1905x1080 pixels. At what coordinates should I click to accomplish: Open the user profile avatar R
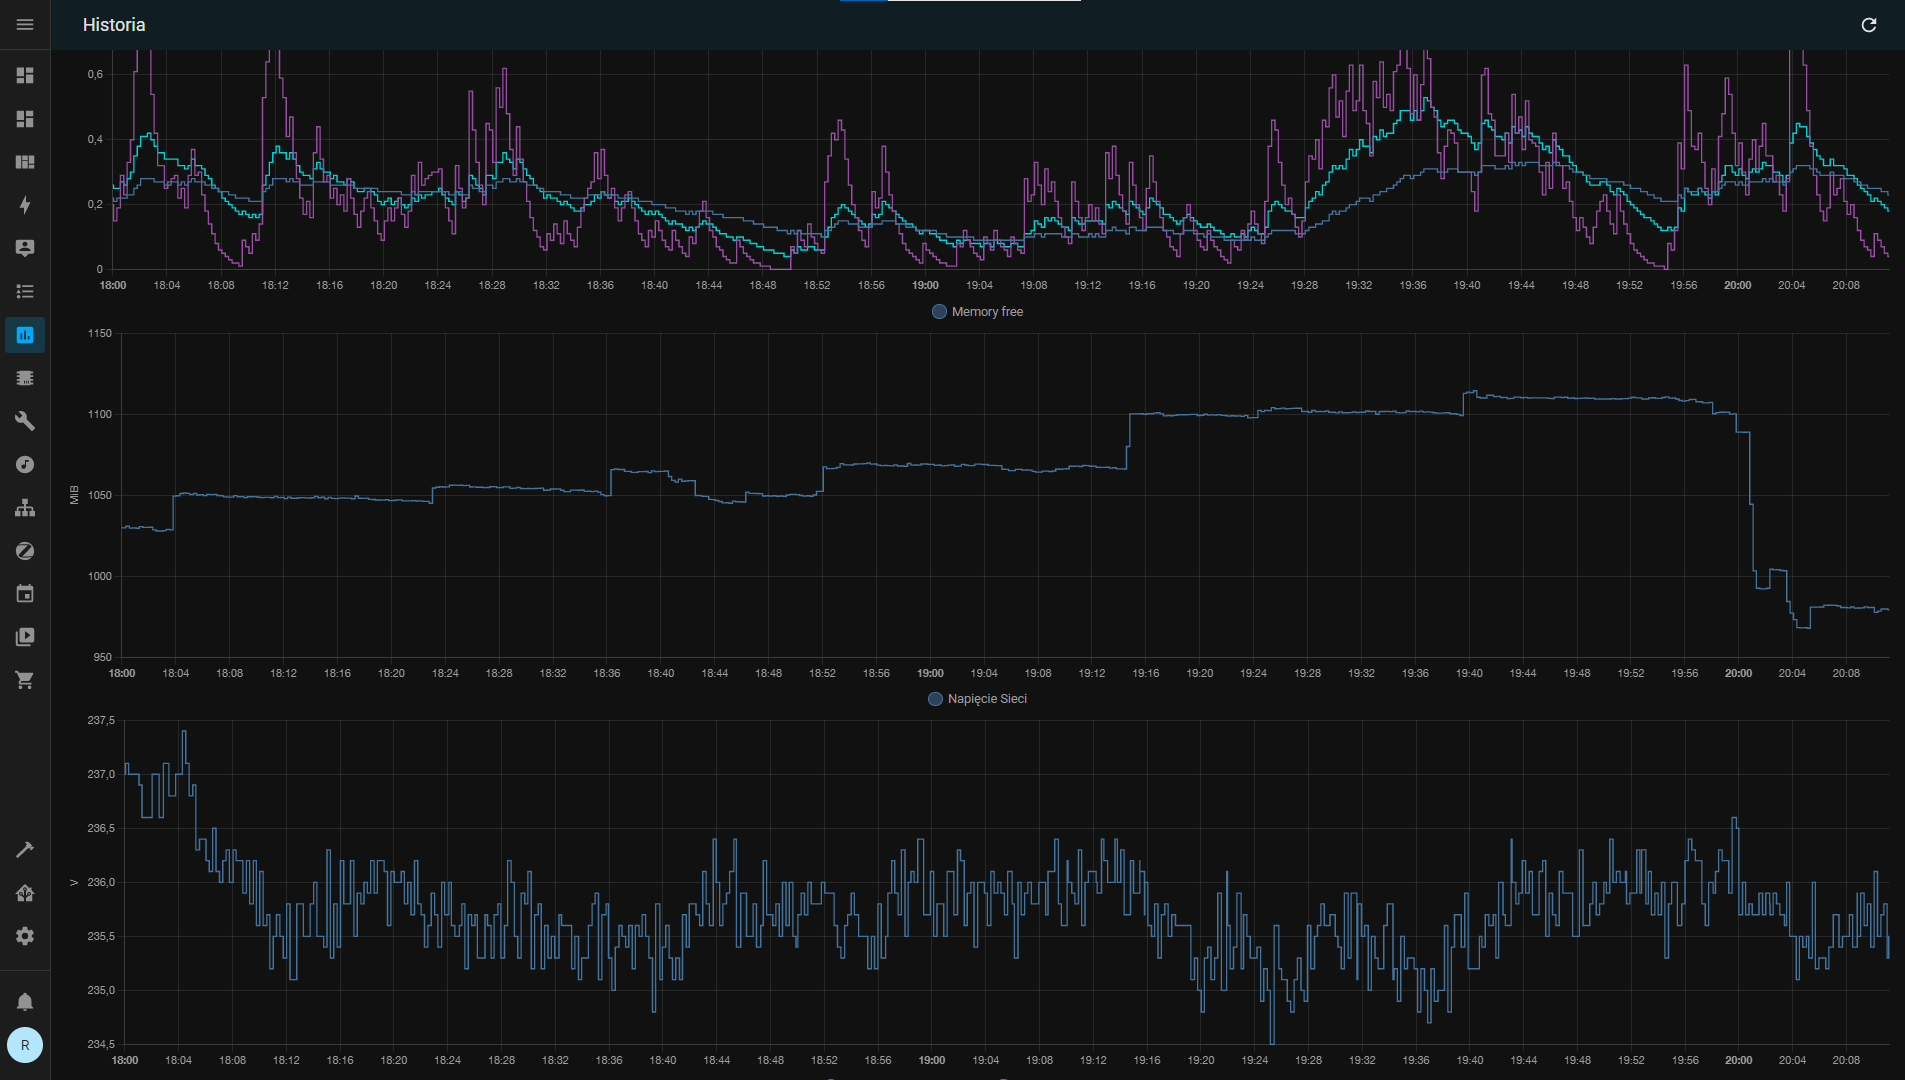(25, 1045)
